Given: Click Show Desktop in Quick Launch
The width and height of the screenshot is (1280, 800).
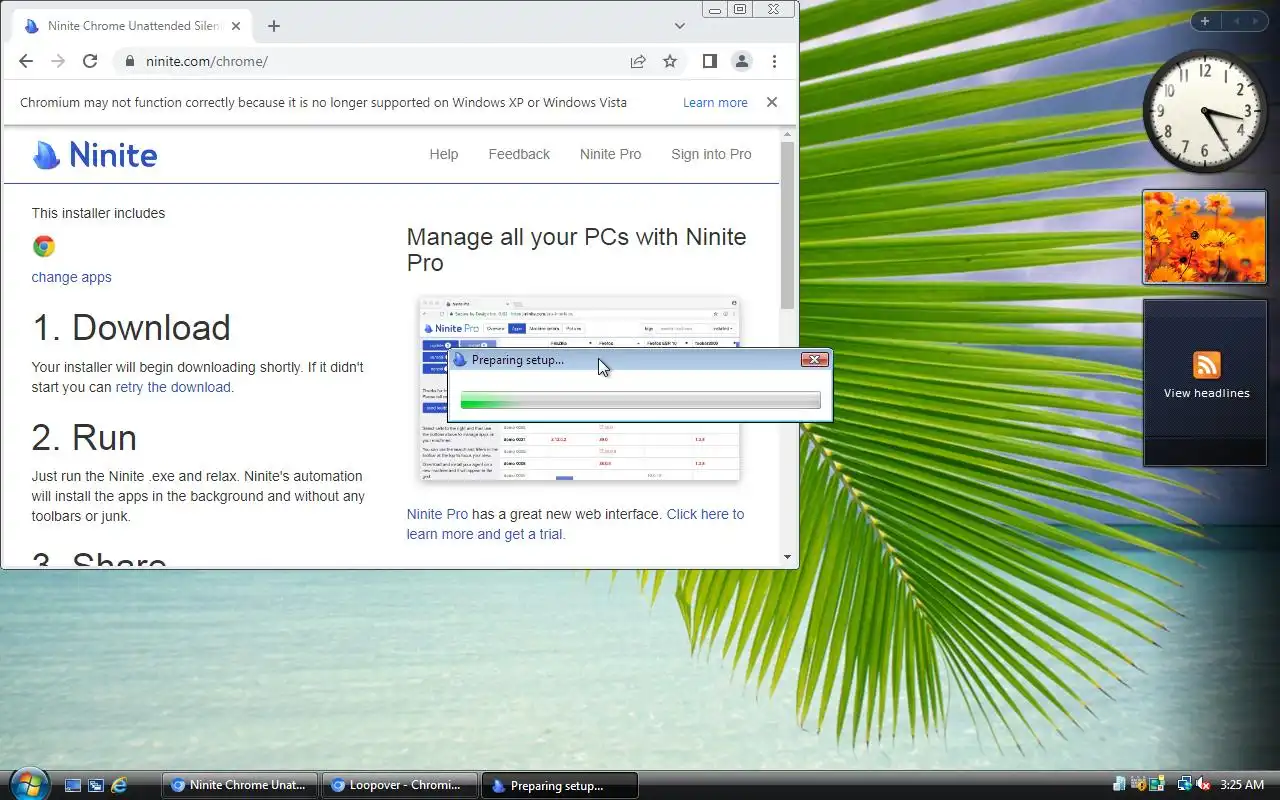Looking at the screenshot, I should [73, 786].
